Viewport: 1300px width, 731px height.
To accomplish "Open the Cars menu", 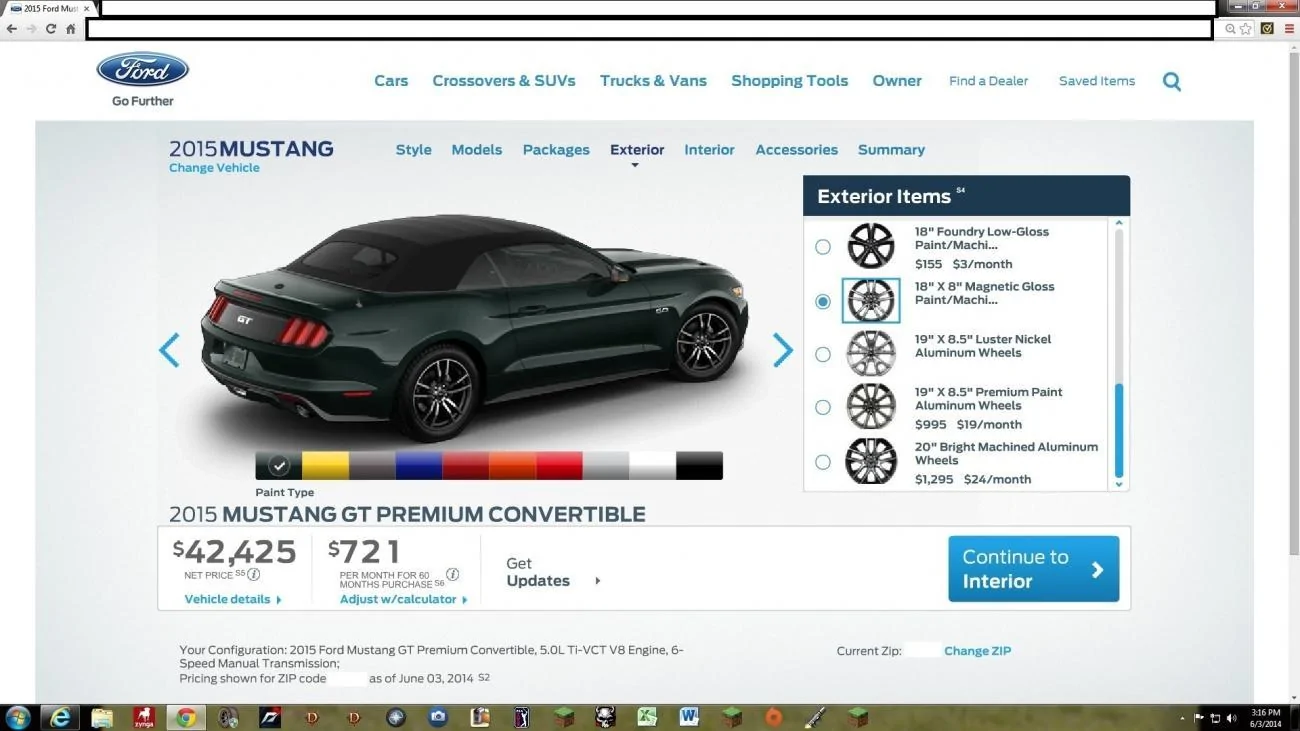I will 391,81.
